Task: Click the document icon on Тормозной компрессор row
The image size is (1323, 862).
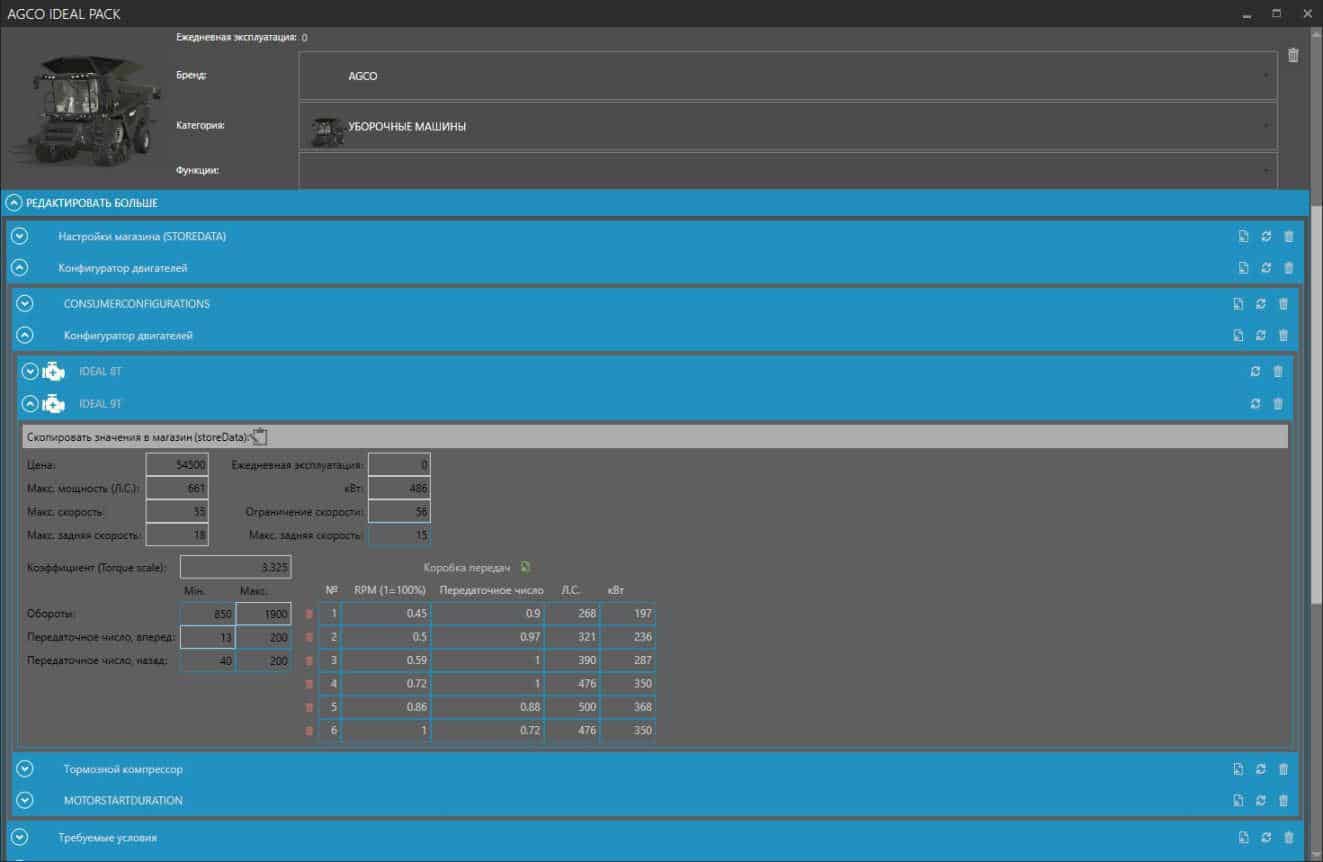Action: [x=1238, y=770]
